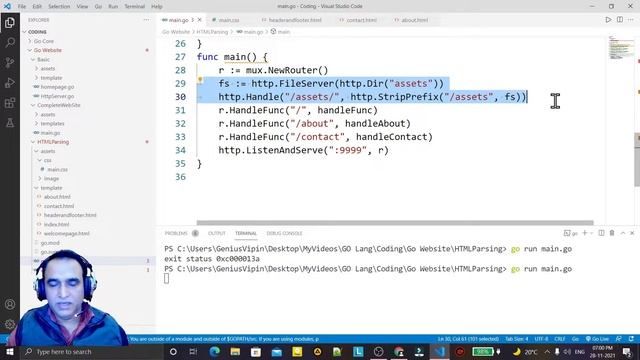Click the Tab Size: 4 status item
640x360 pixels.
coord(516,339)
